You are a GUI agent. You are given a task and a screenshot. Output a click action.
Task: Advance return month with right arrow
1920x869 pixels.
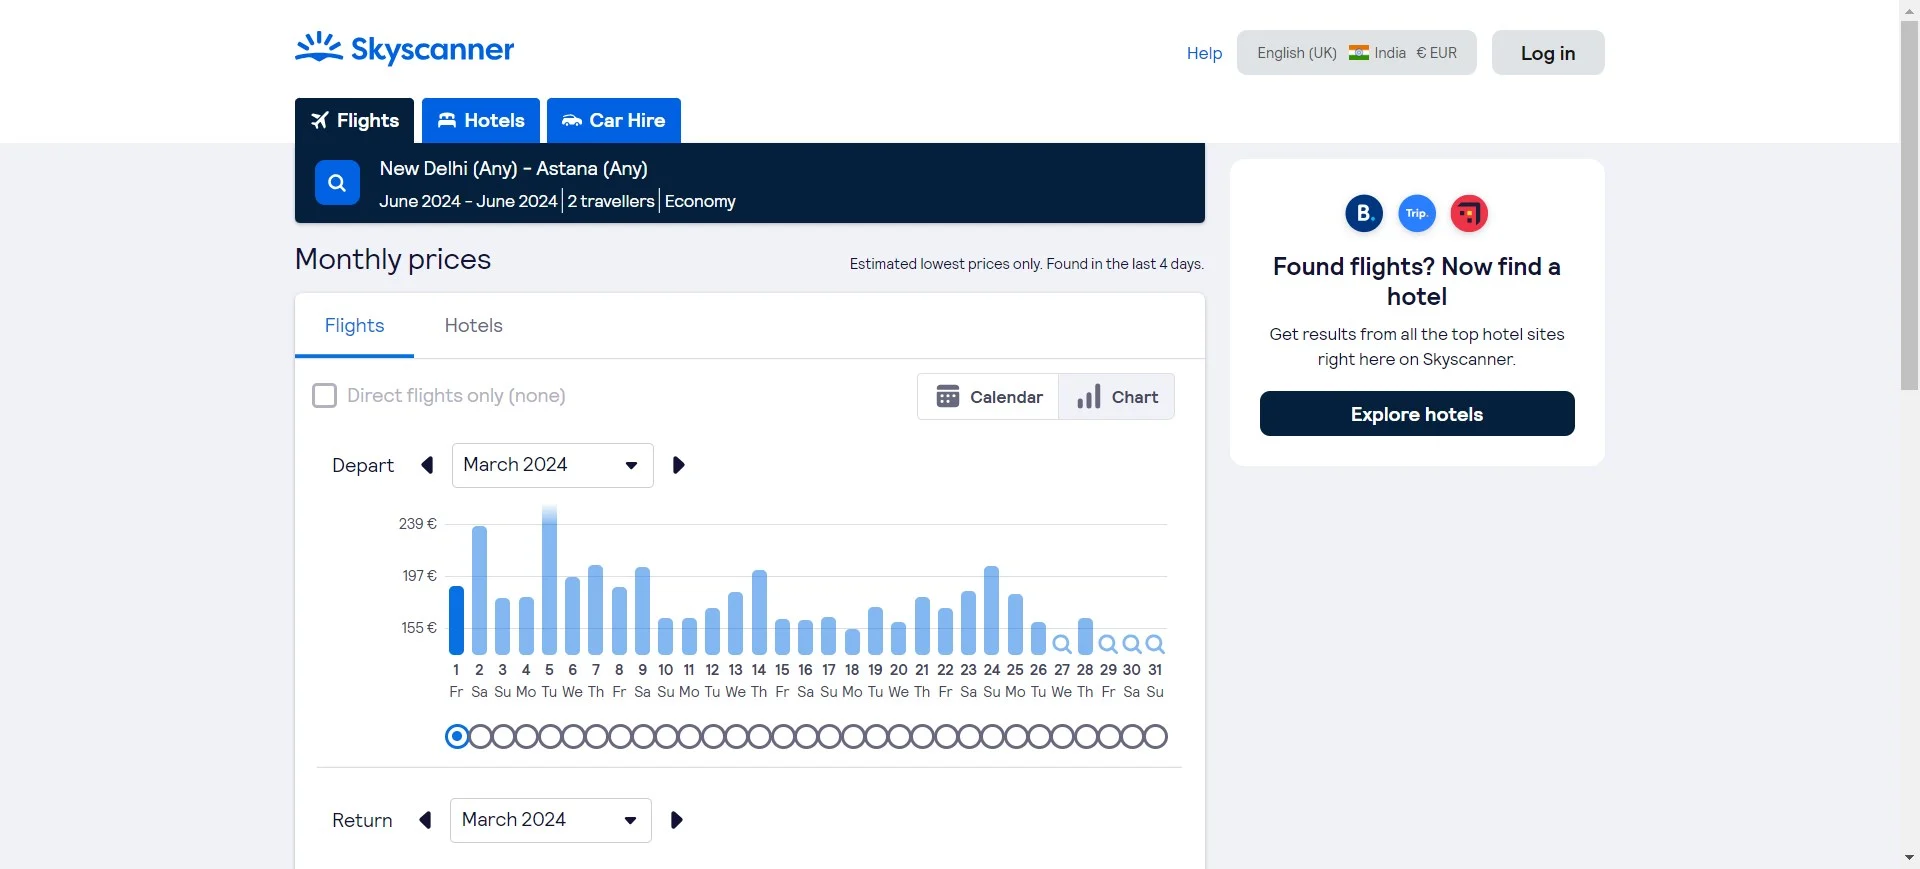pyautogui.click(x=676, y=820)
